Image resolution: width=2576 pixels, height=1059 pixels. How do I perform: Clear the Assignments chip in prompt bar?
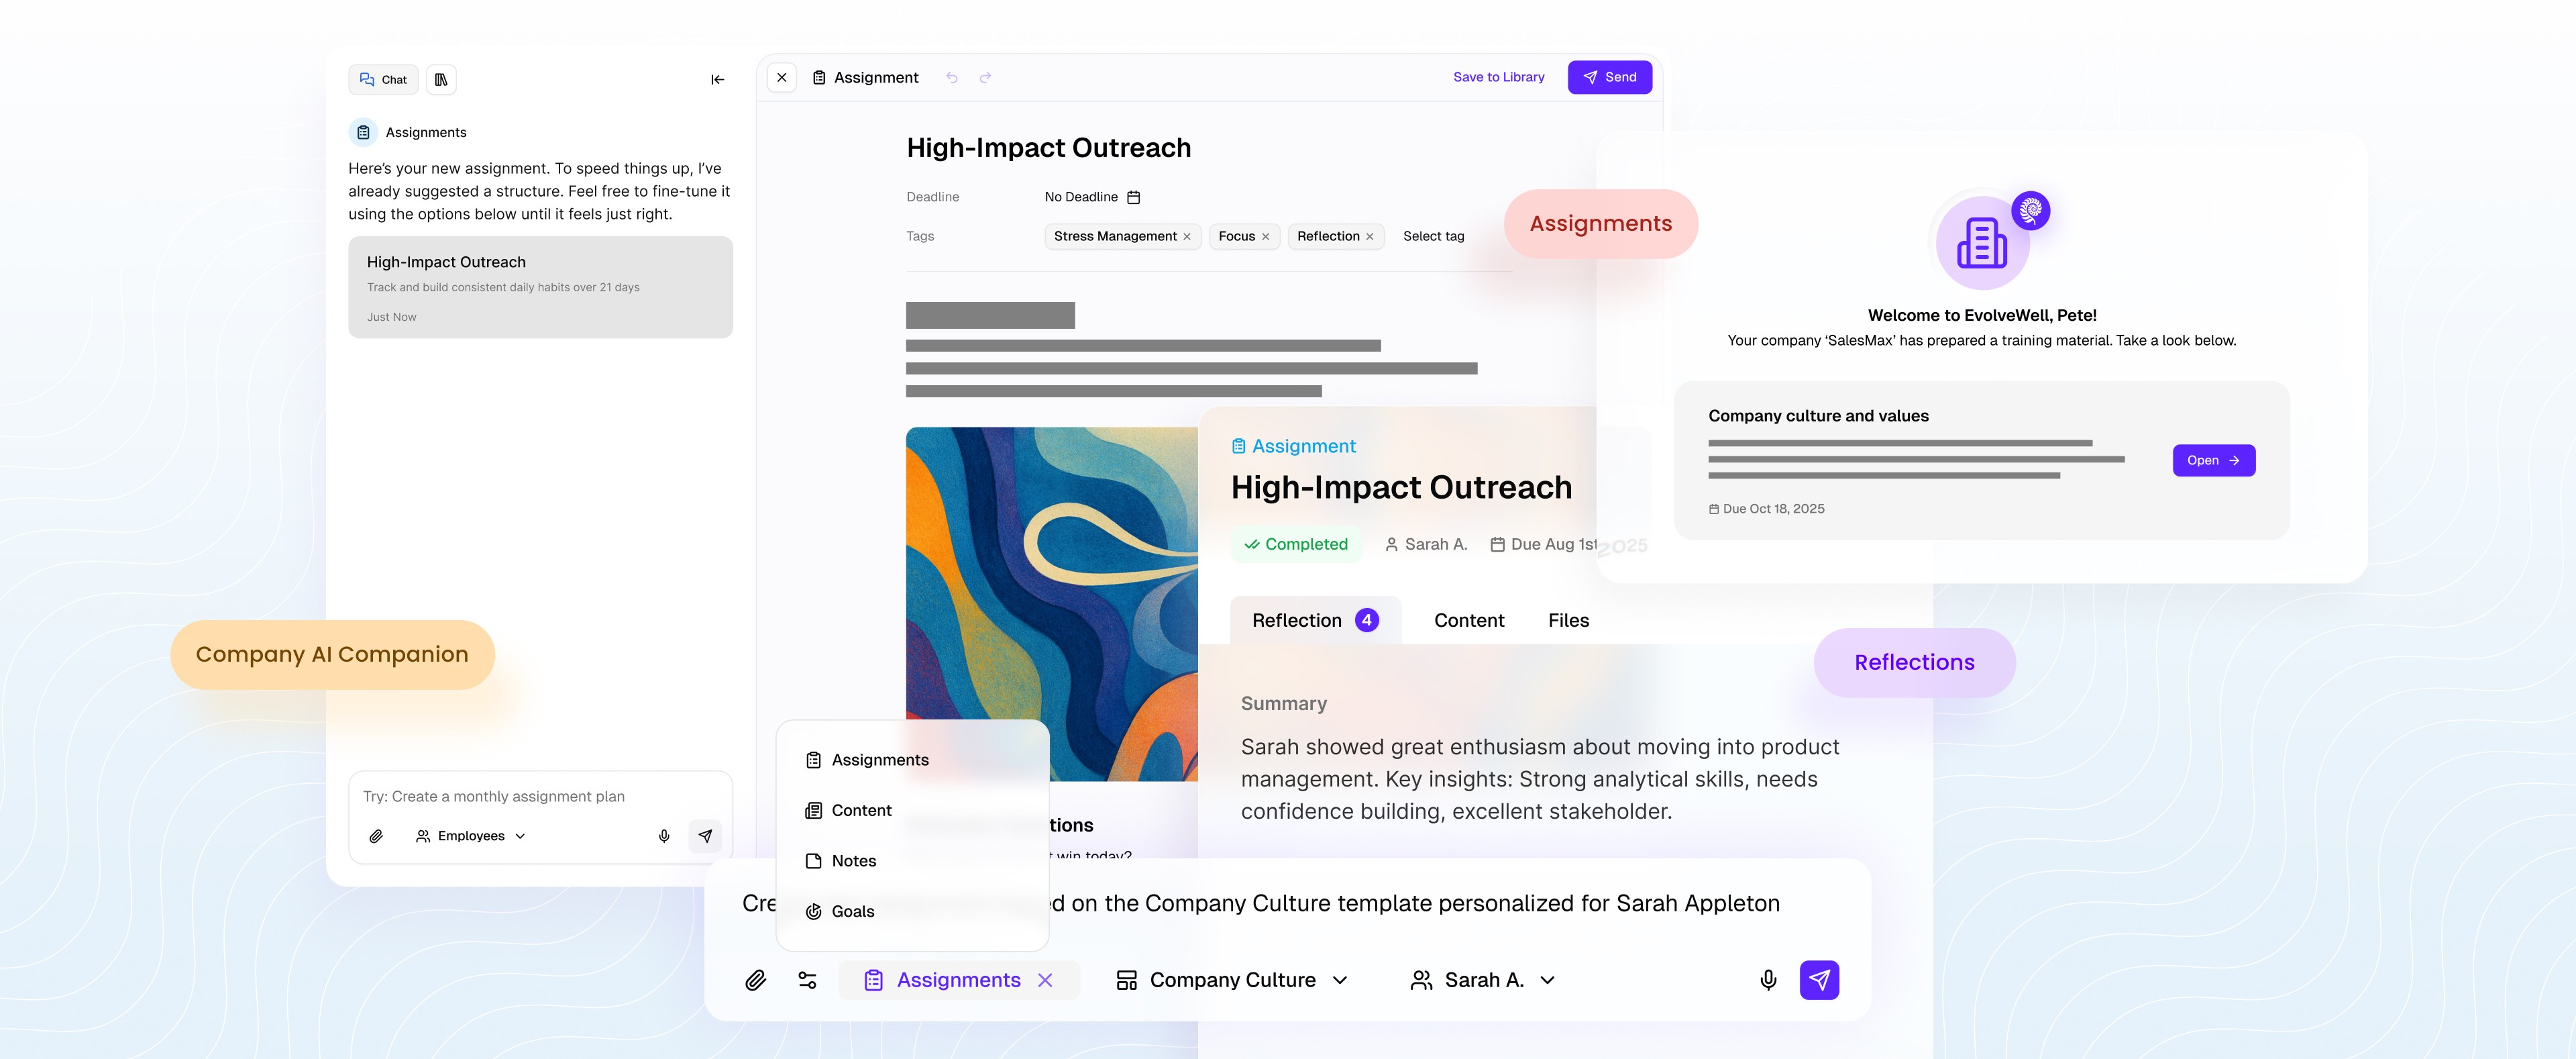tap(1045, 980)
